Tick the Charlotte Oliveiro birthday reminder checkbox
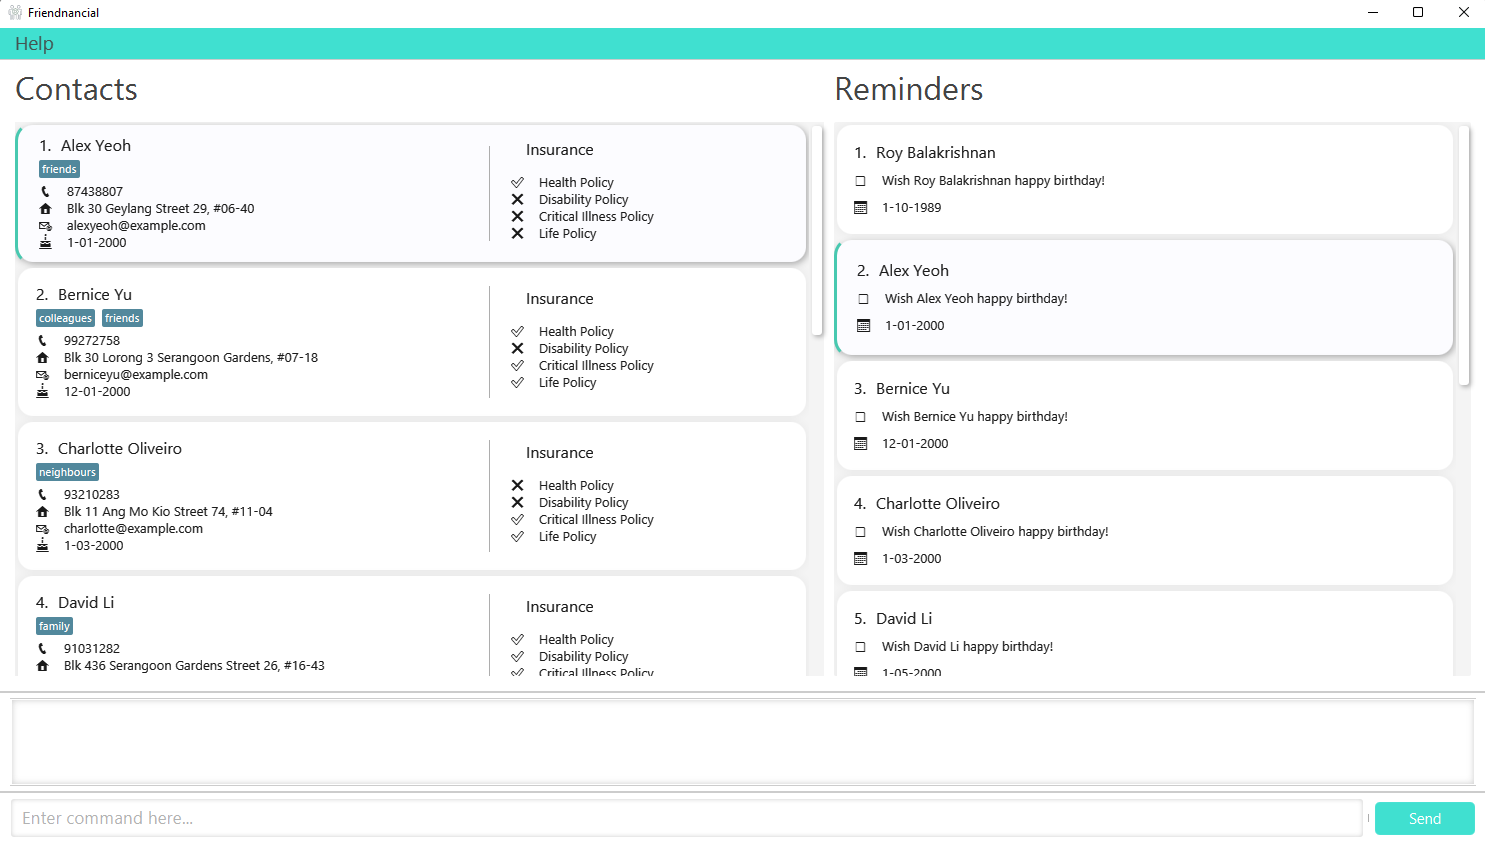This screenshot has width=1485, height=842. [x=861, y=532]
